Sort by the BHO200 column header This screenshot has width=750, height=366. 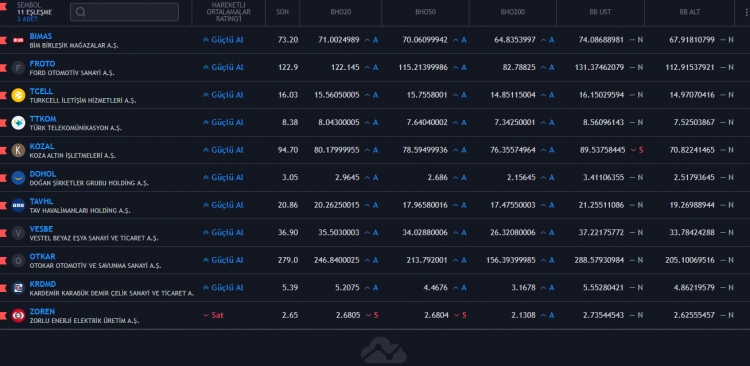pos(512,12)
